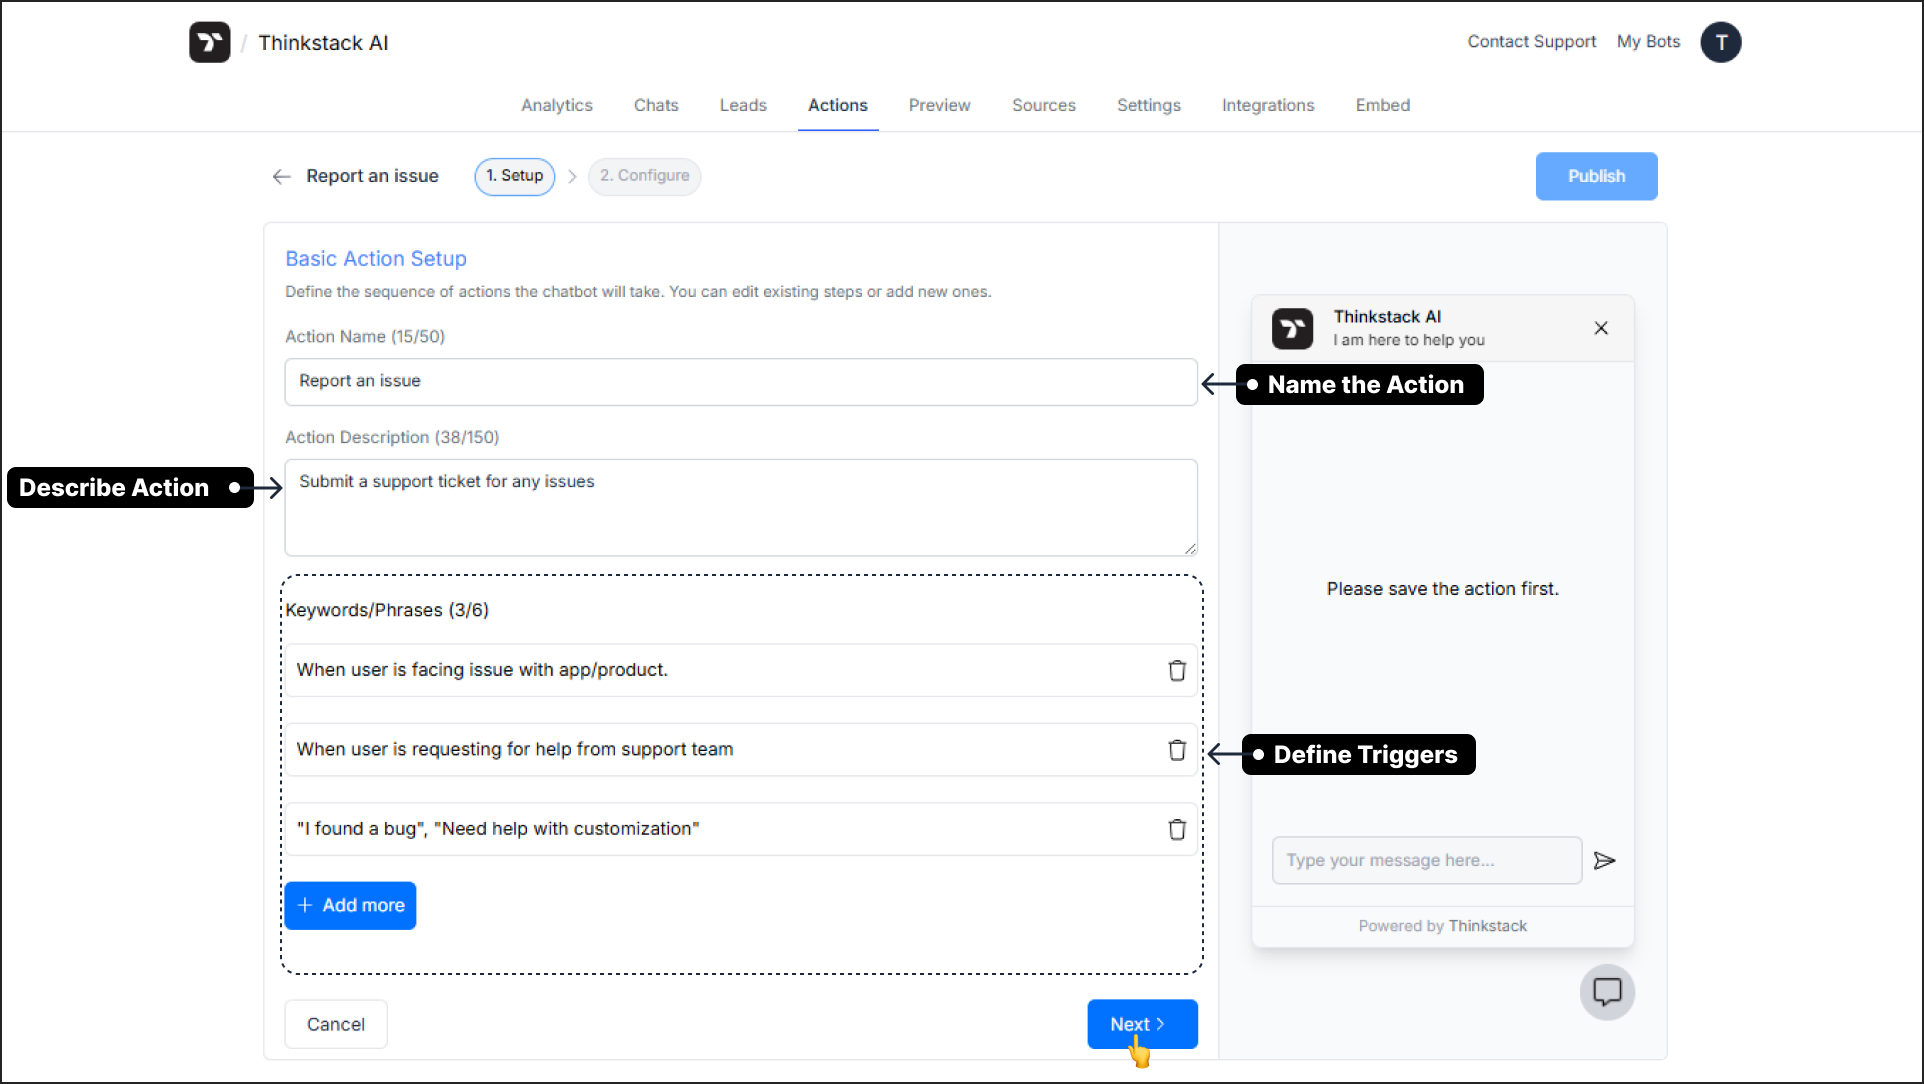This screenshot has height=1084, width=1924.
Task: Focus 'Type your message here' chat input
Action: 1427,860
